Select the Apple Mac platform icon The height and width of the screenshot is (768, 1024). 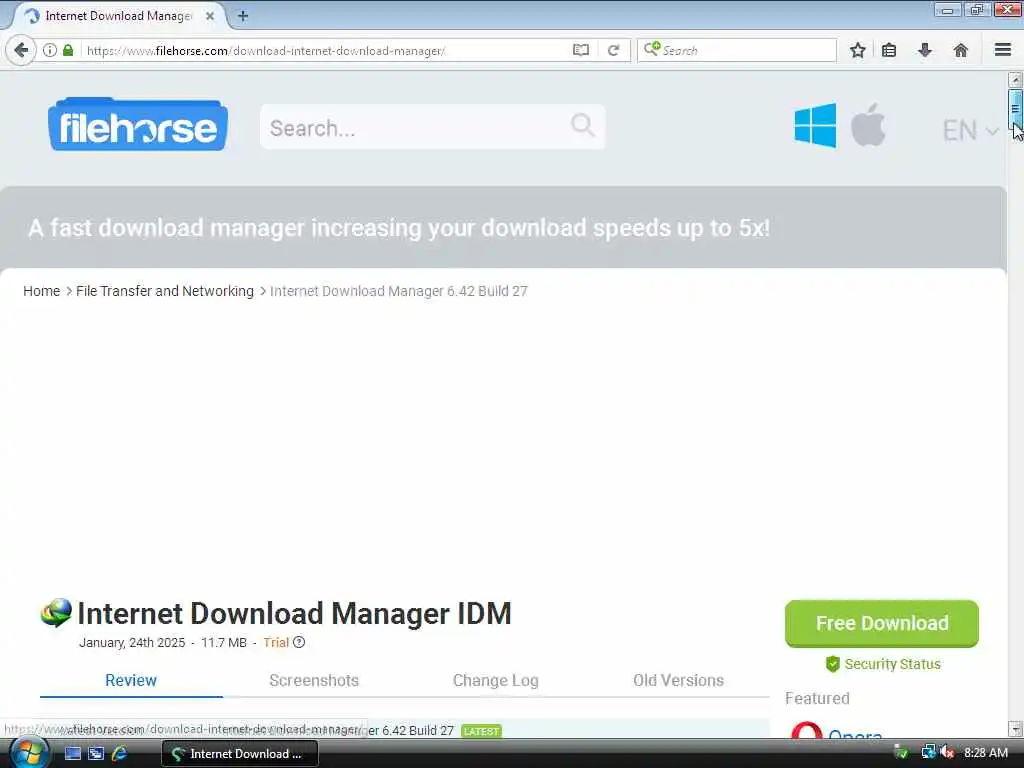pyautogui.click(x=869, y=124)
